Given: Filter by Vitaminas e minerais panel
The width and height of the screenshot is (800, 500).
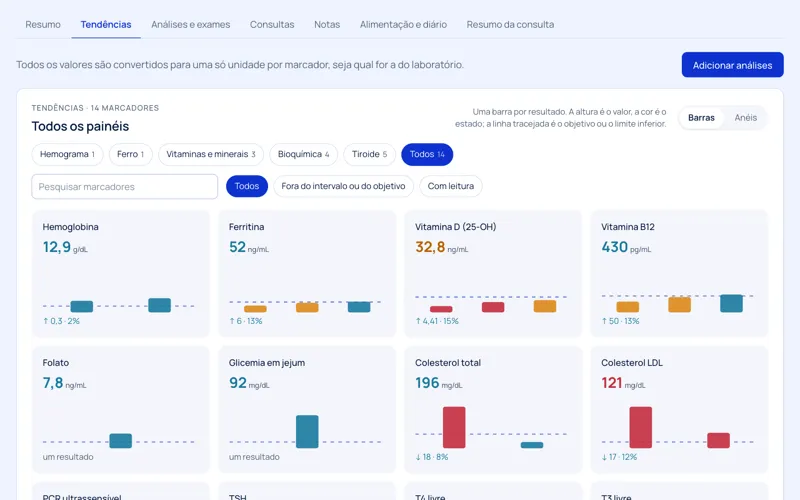Looking at the screenshot, I should [211, 154].
